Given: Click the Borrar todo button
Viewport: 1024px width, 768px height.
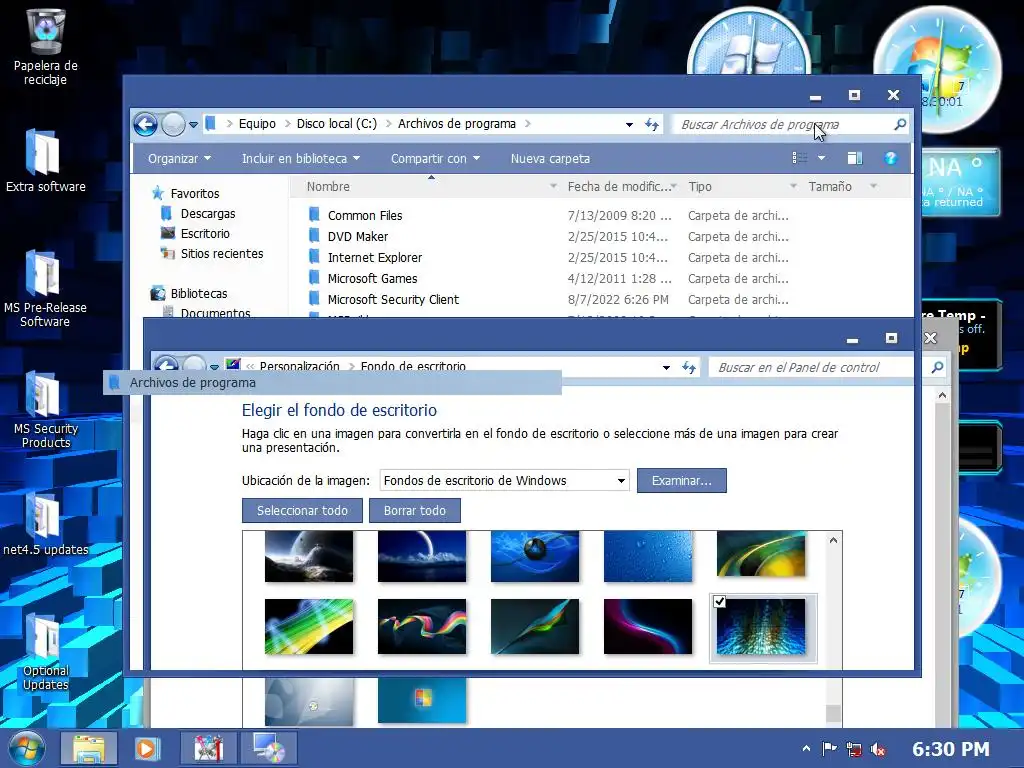Looking at the screenshot, I should (415, 510).
